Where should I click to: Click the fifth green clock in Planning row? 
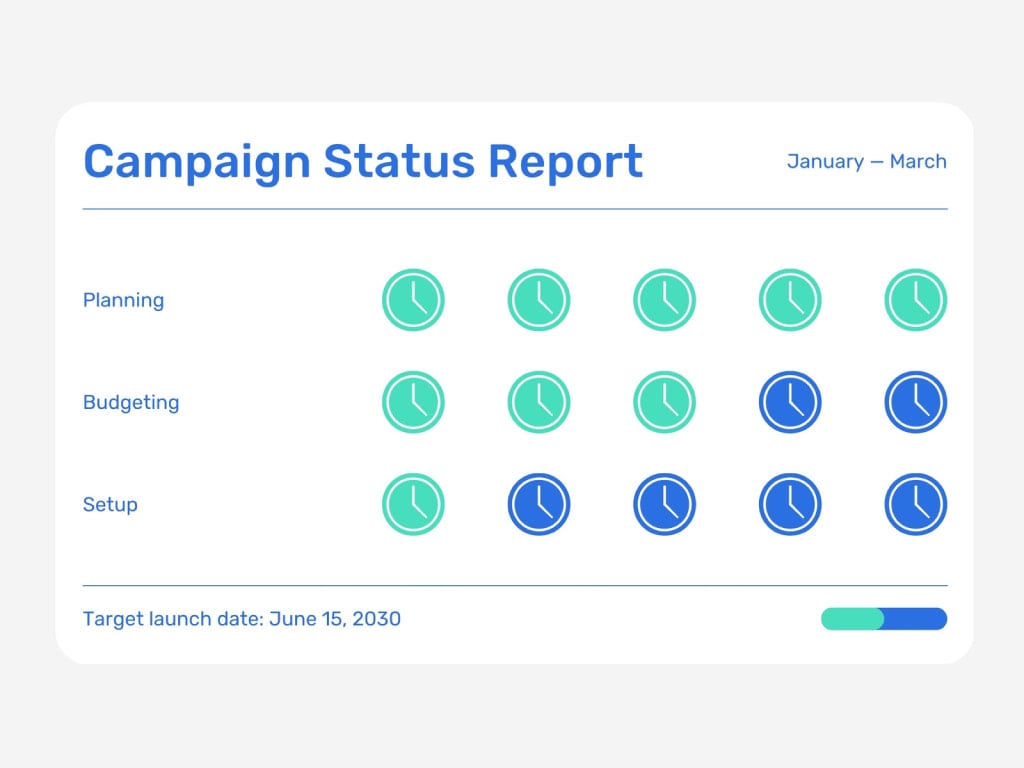coord(915,300)
